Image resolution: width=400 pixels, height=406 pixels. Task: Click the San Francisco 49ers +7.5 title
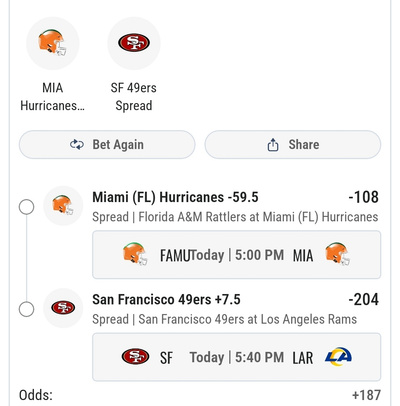click(166, 299)
